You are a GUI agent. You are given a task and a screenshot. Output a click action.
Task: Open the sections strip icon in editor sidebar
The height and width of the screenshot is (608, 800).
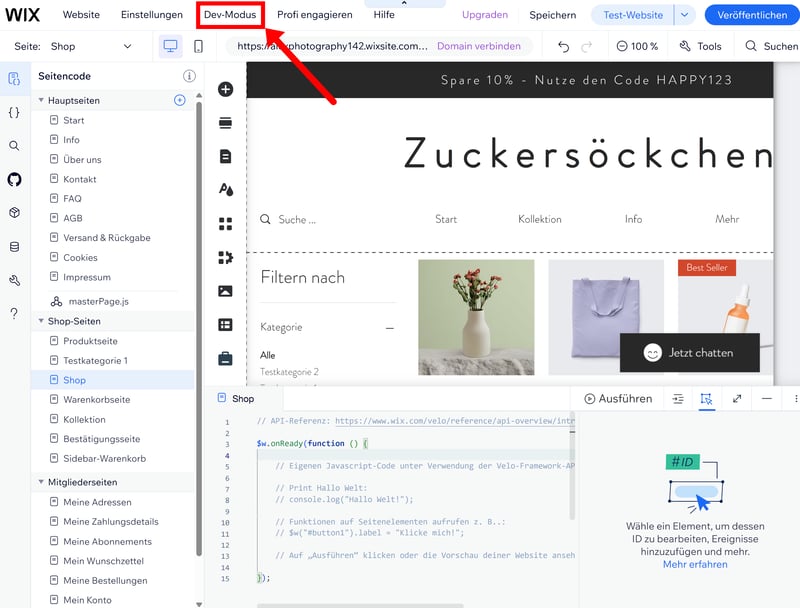[x=226, y=122]
